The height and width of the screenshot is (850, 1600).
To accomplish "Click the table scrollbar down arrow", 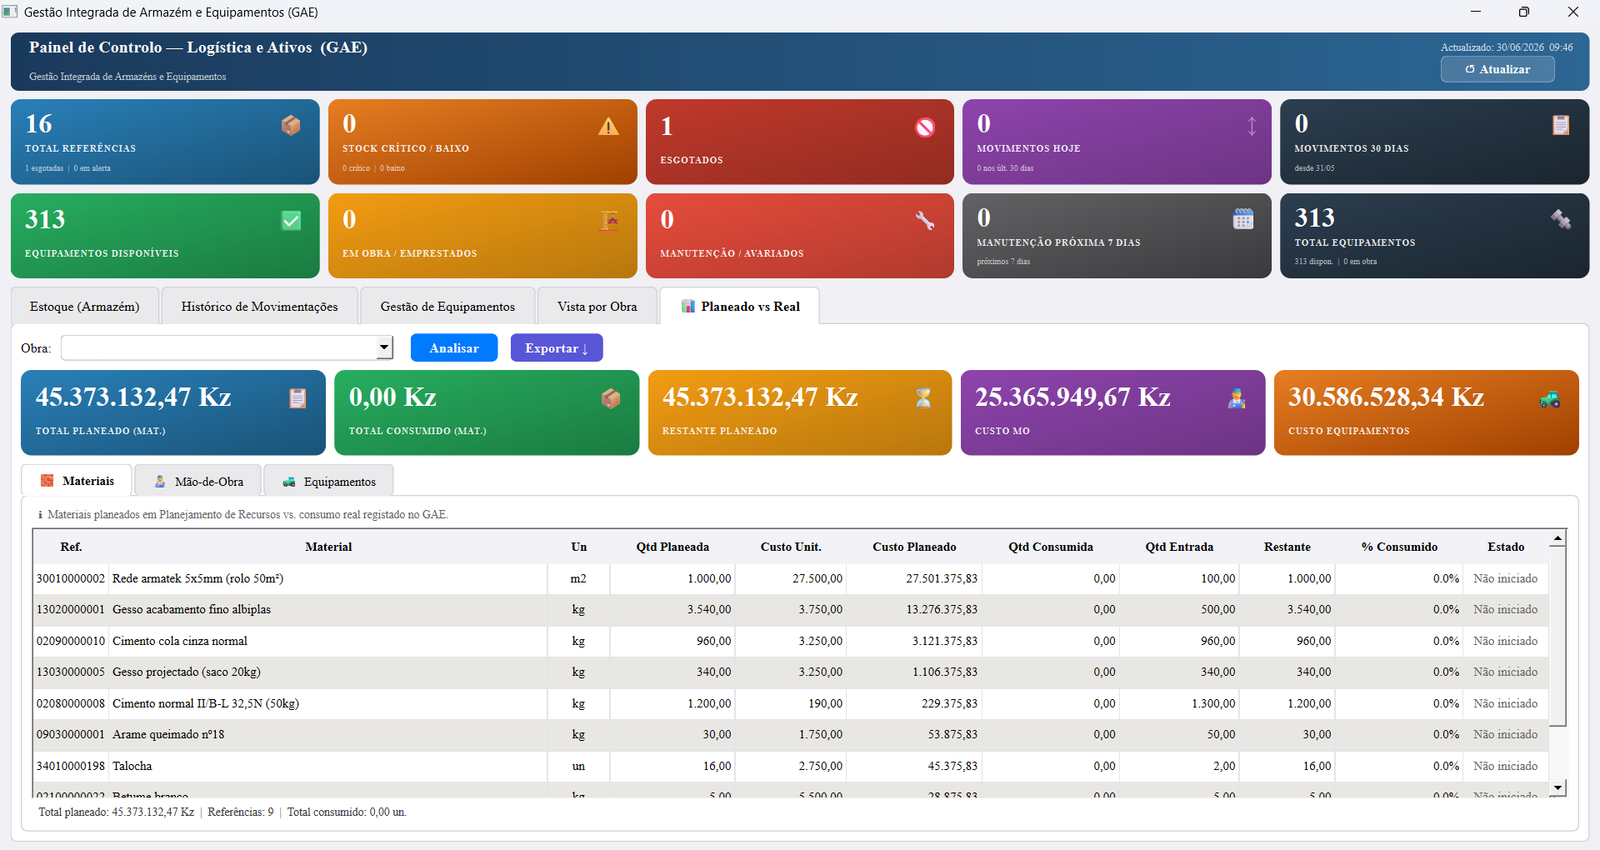I will tap(1557, 788).
